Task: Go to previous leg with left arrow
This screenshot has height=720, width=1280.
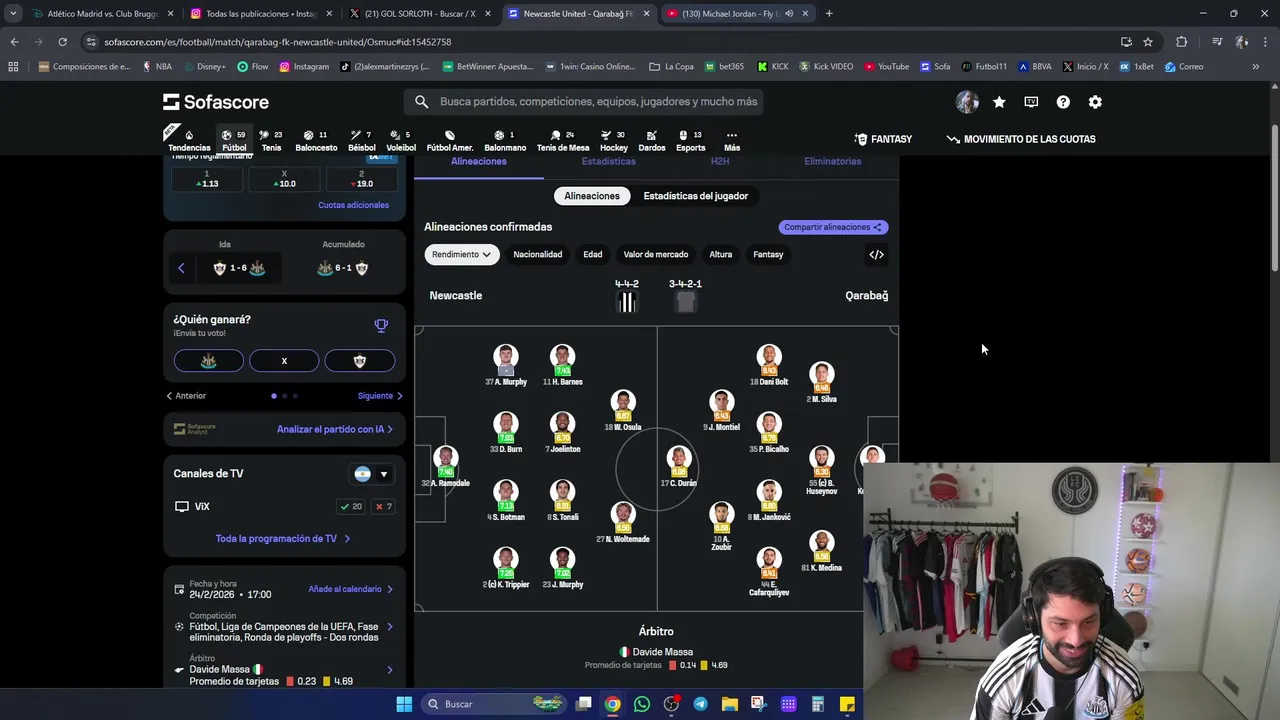Action: 181,268
